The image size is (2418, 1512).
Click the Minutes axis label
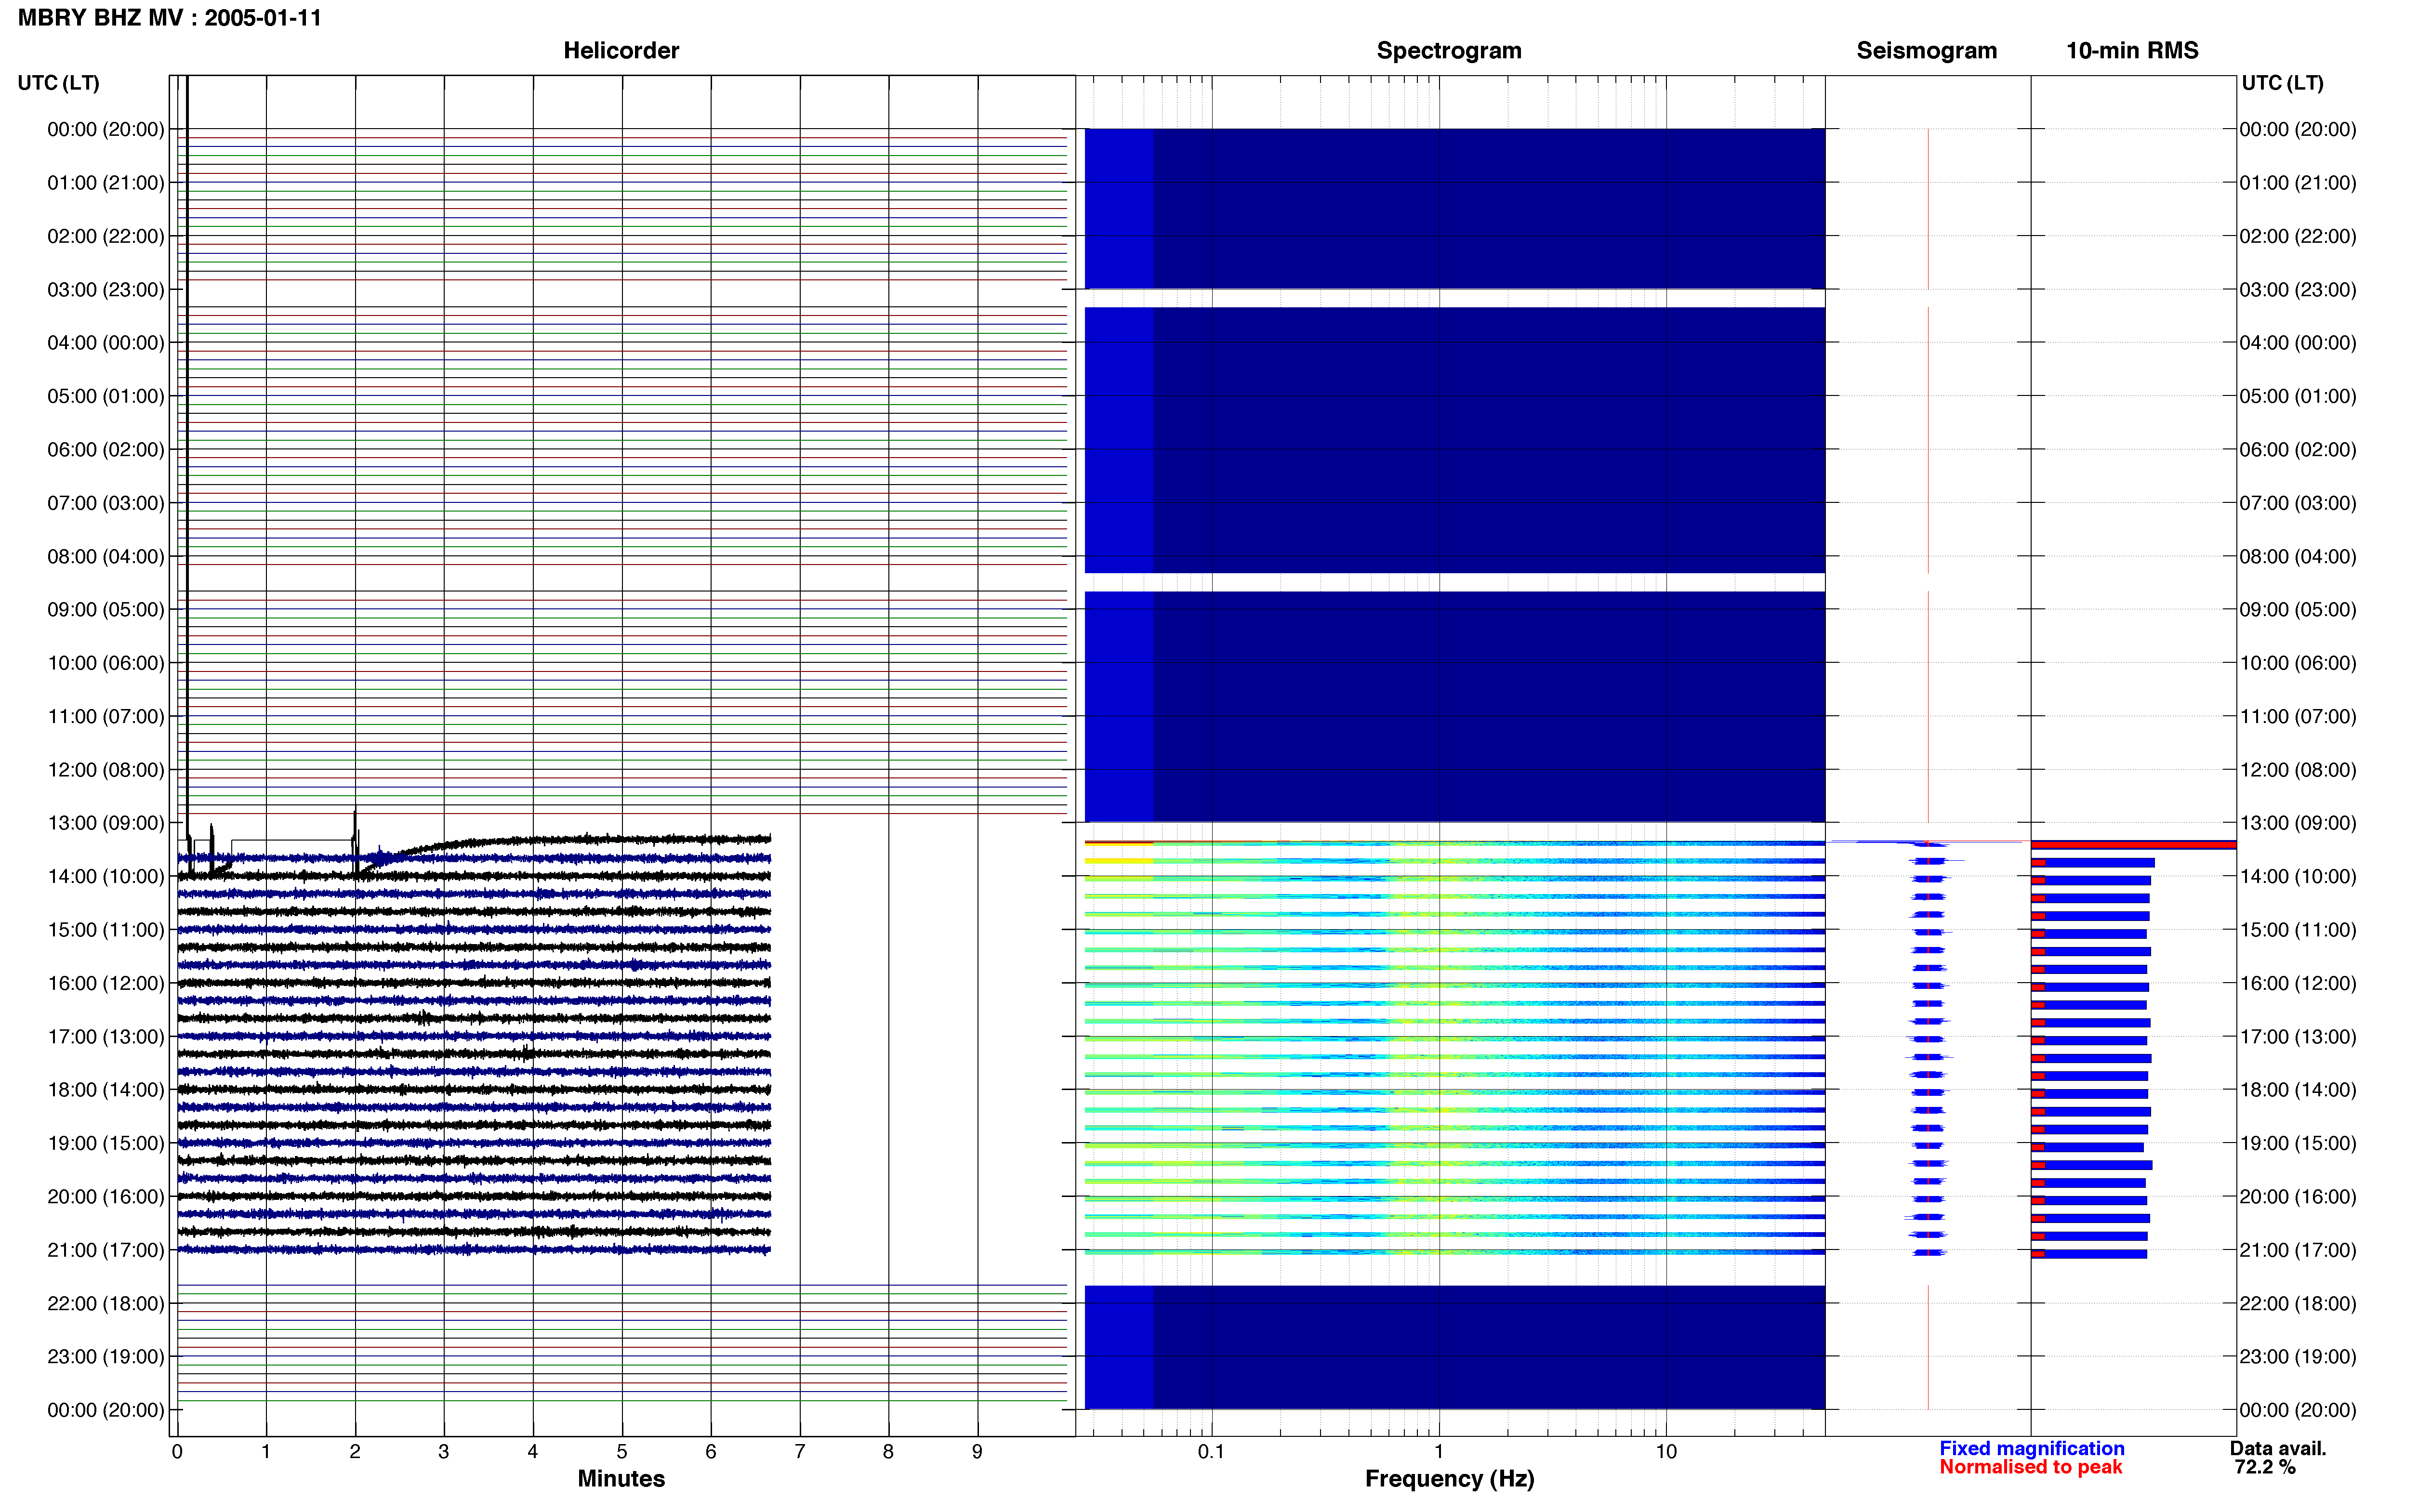click(621, 1478)
